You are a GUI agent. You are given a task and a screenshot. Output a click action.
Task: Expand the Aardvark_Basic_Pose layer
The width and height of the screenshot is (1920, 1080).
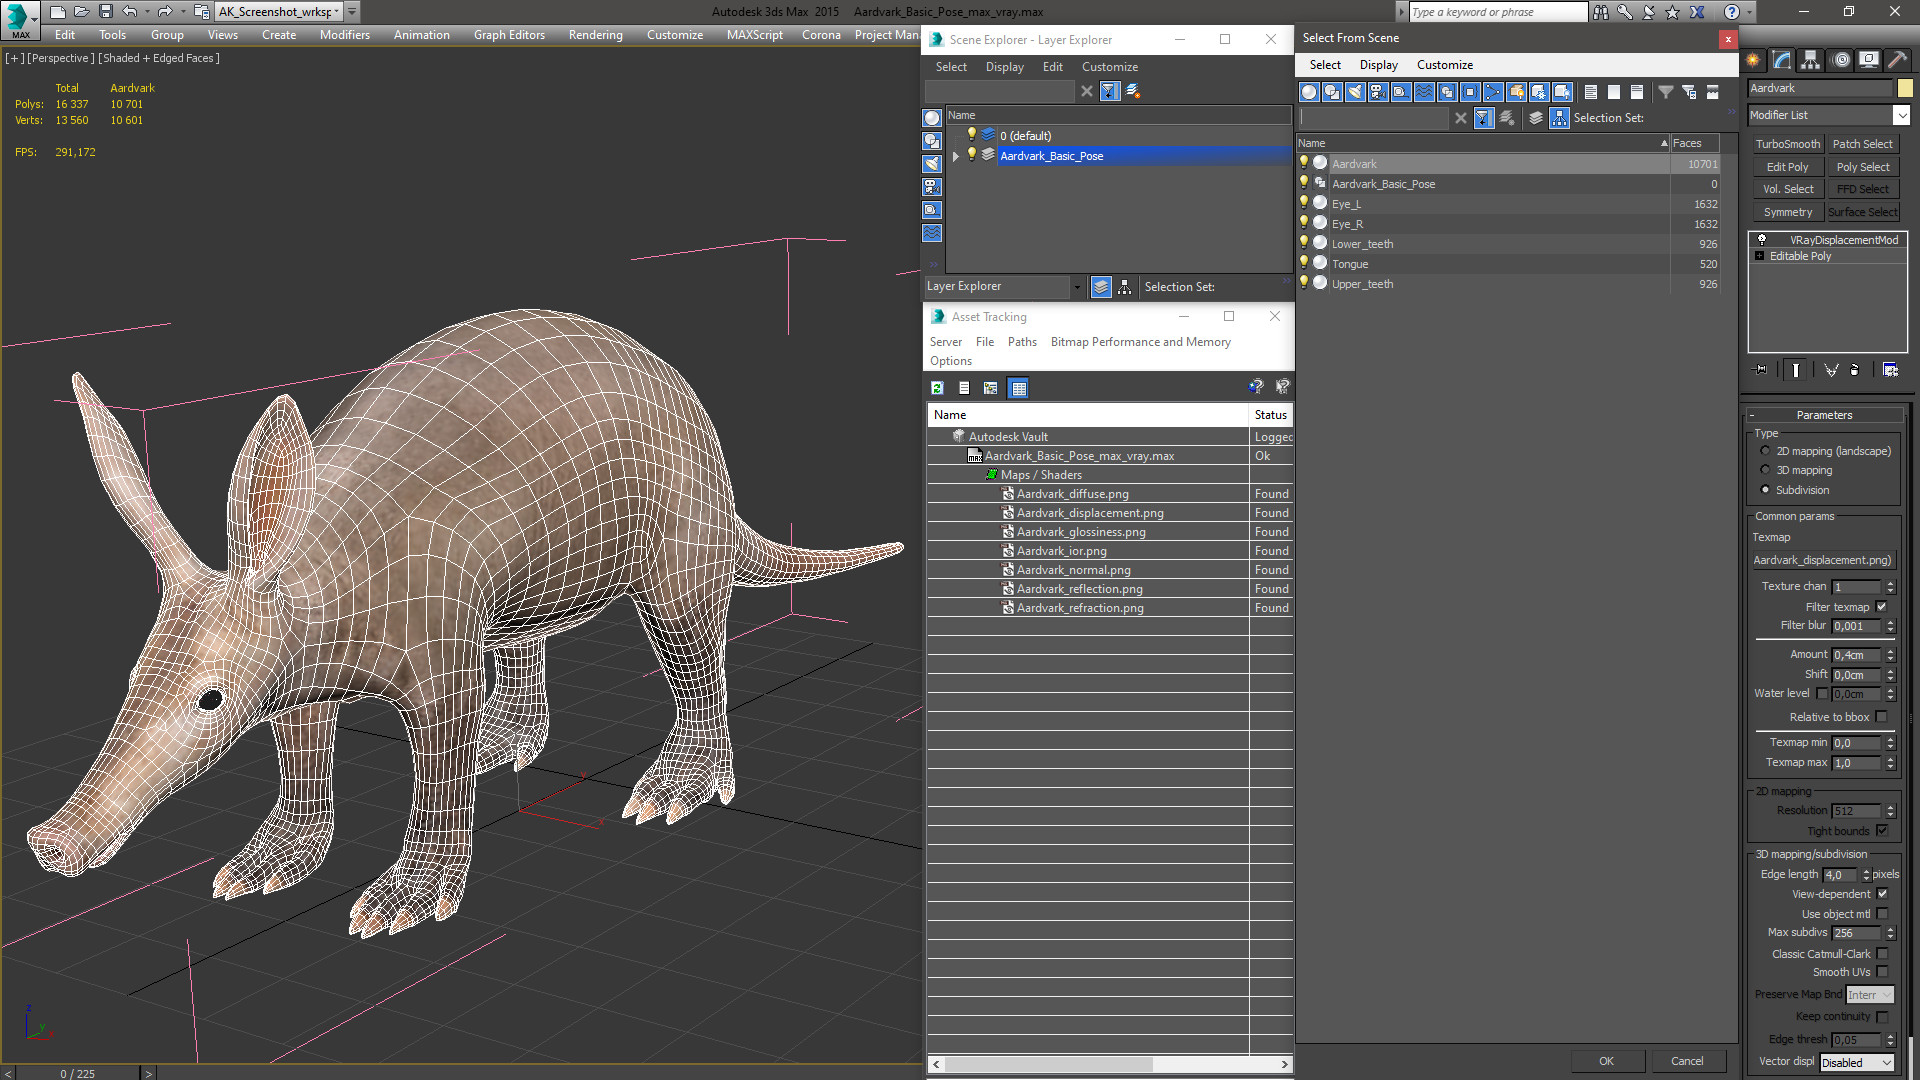coord(956,156)
